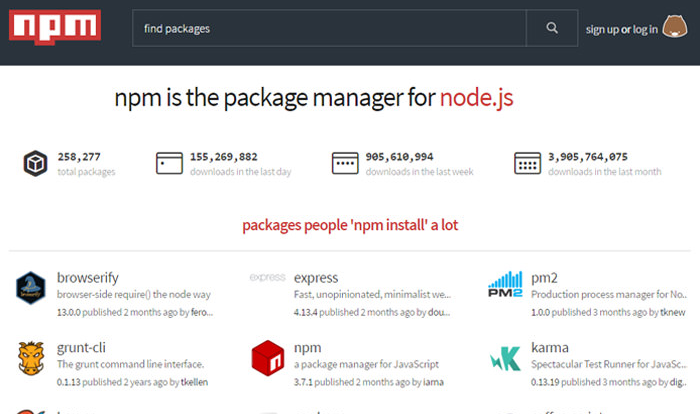Click the red npm cube icon
Image resolution: width=700 pixels, height=414 pixels.
point(268,358)
